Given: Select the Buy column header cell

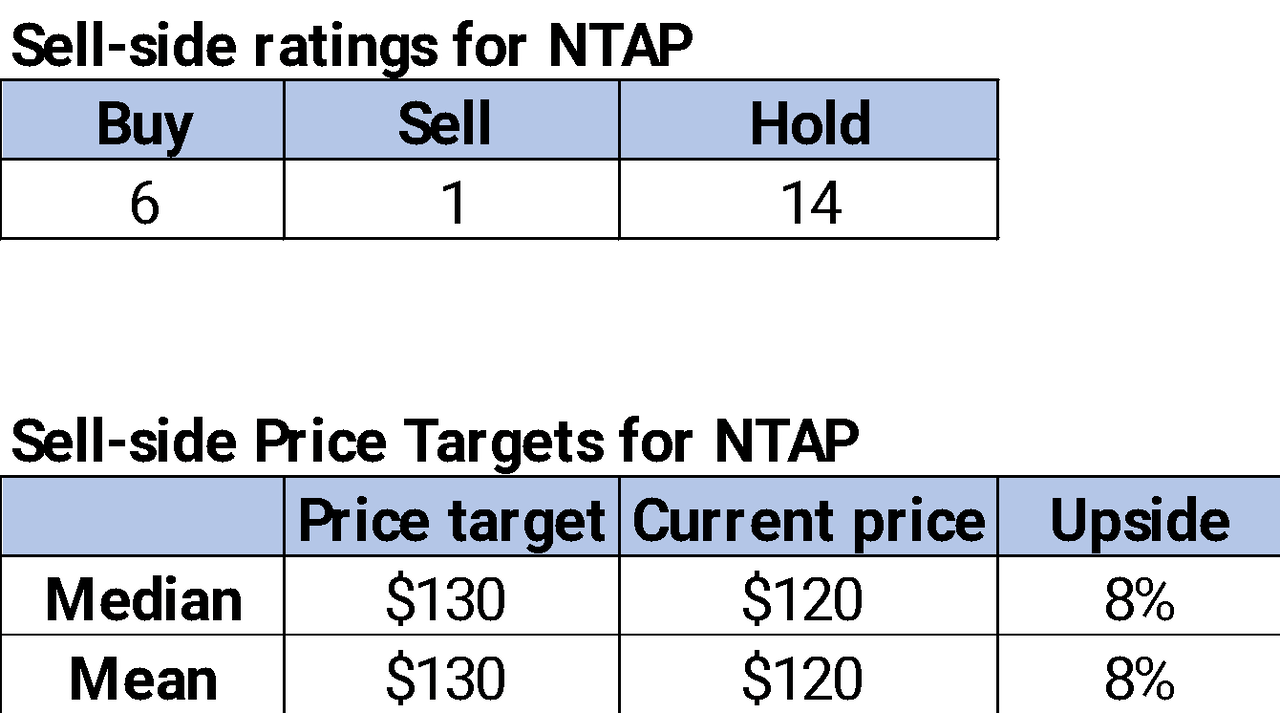Looking at the screenshot, I should point(143,122).
